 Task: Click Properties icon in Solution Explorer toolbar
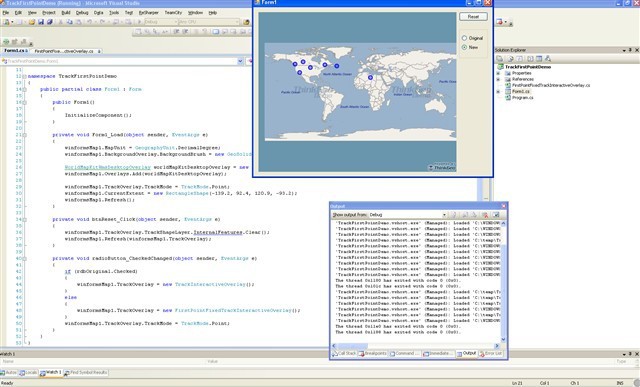point(500,59)
